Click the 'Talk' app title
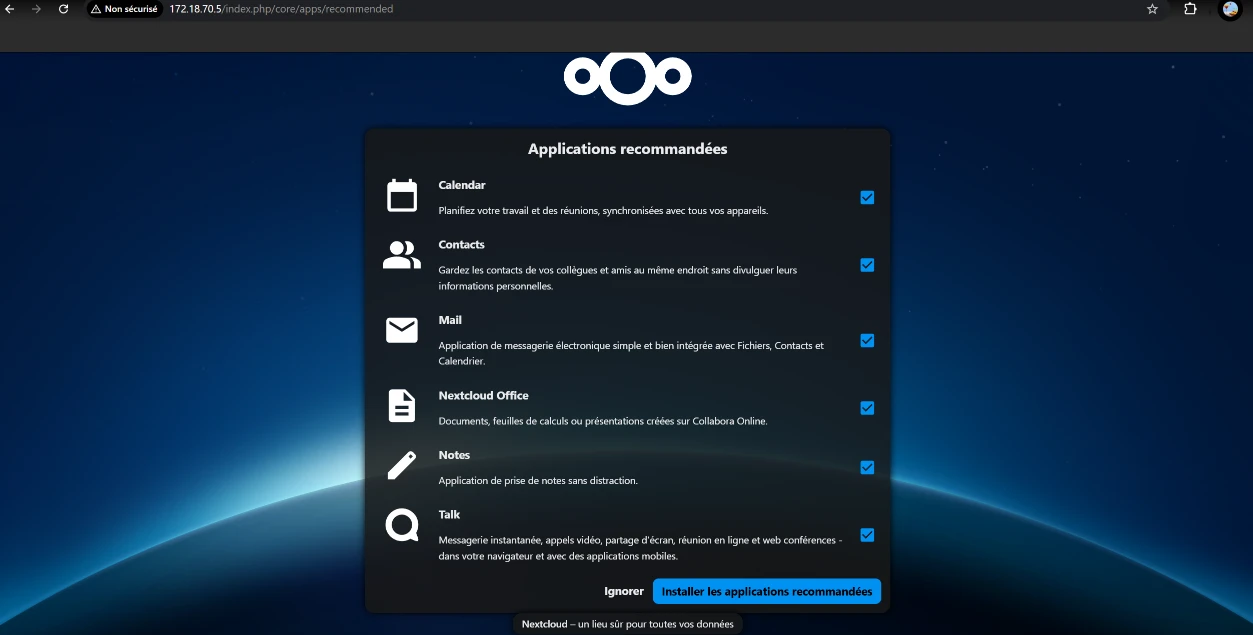The width and height of the screenshot is (1253, 635). [449, 514]
